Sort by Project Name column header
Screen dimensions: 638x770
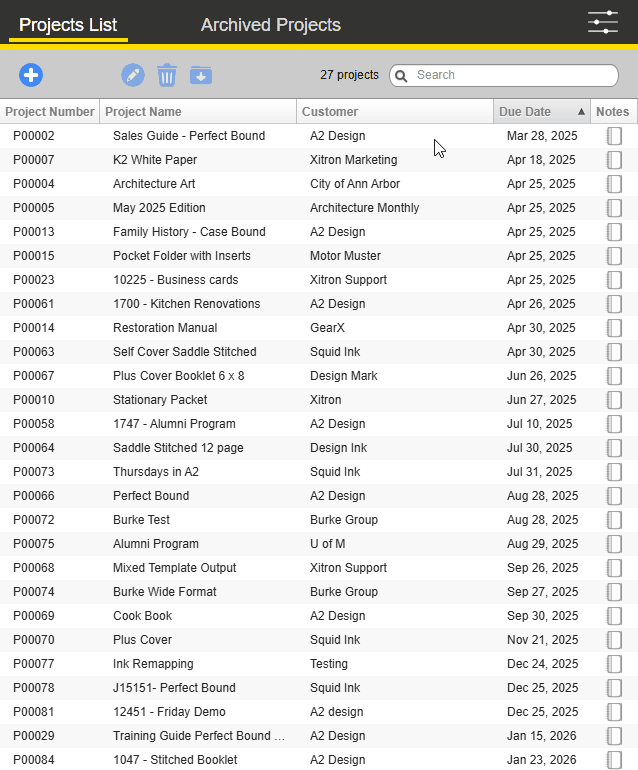(x=198, y=111)
